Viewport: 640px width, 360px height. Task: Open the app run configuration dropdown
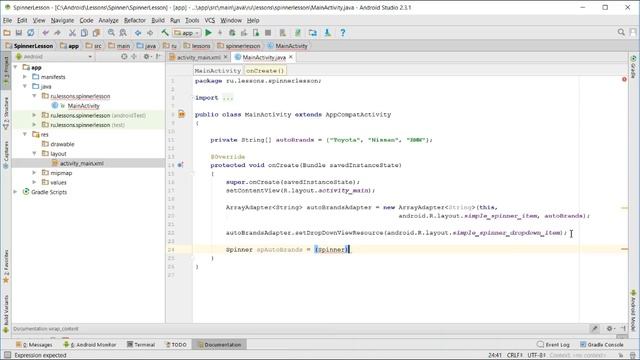coord(187,33)
